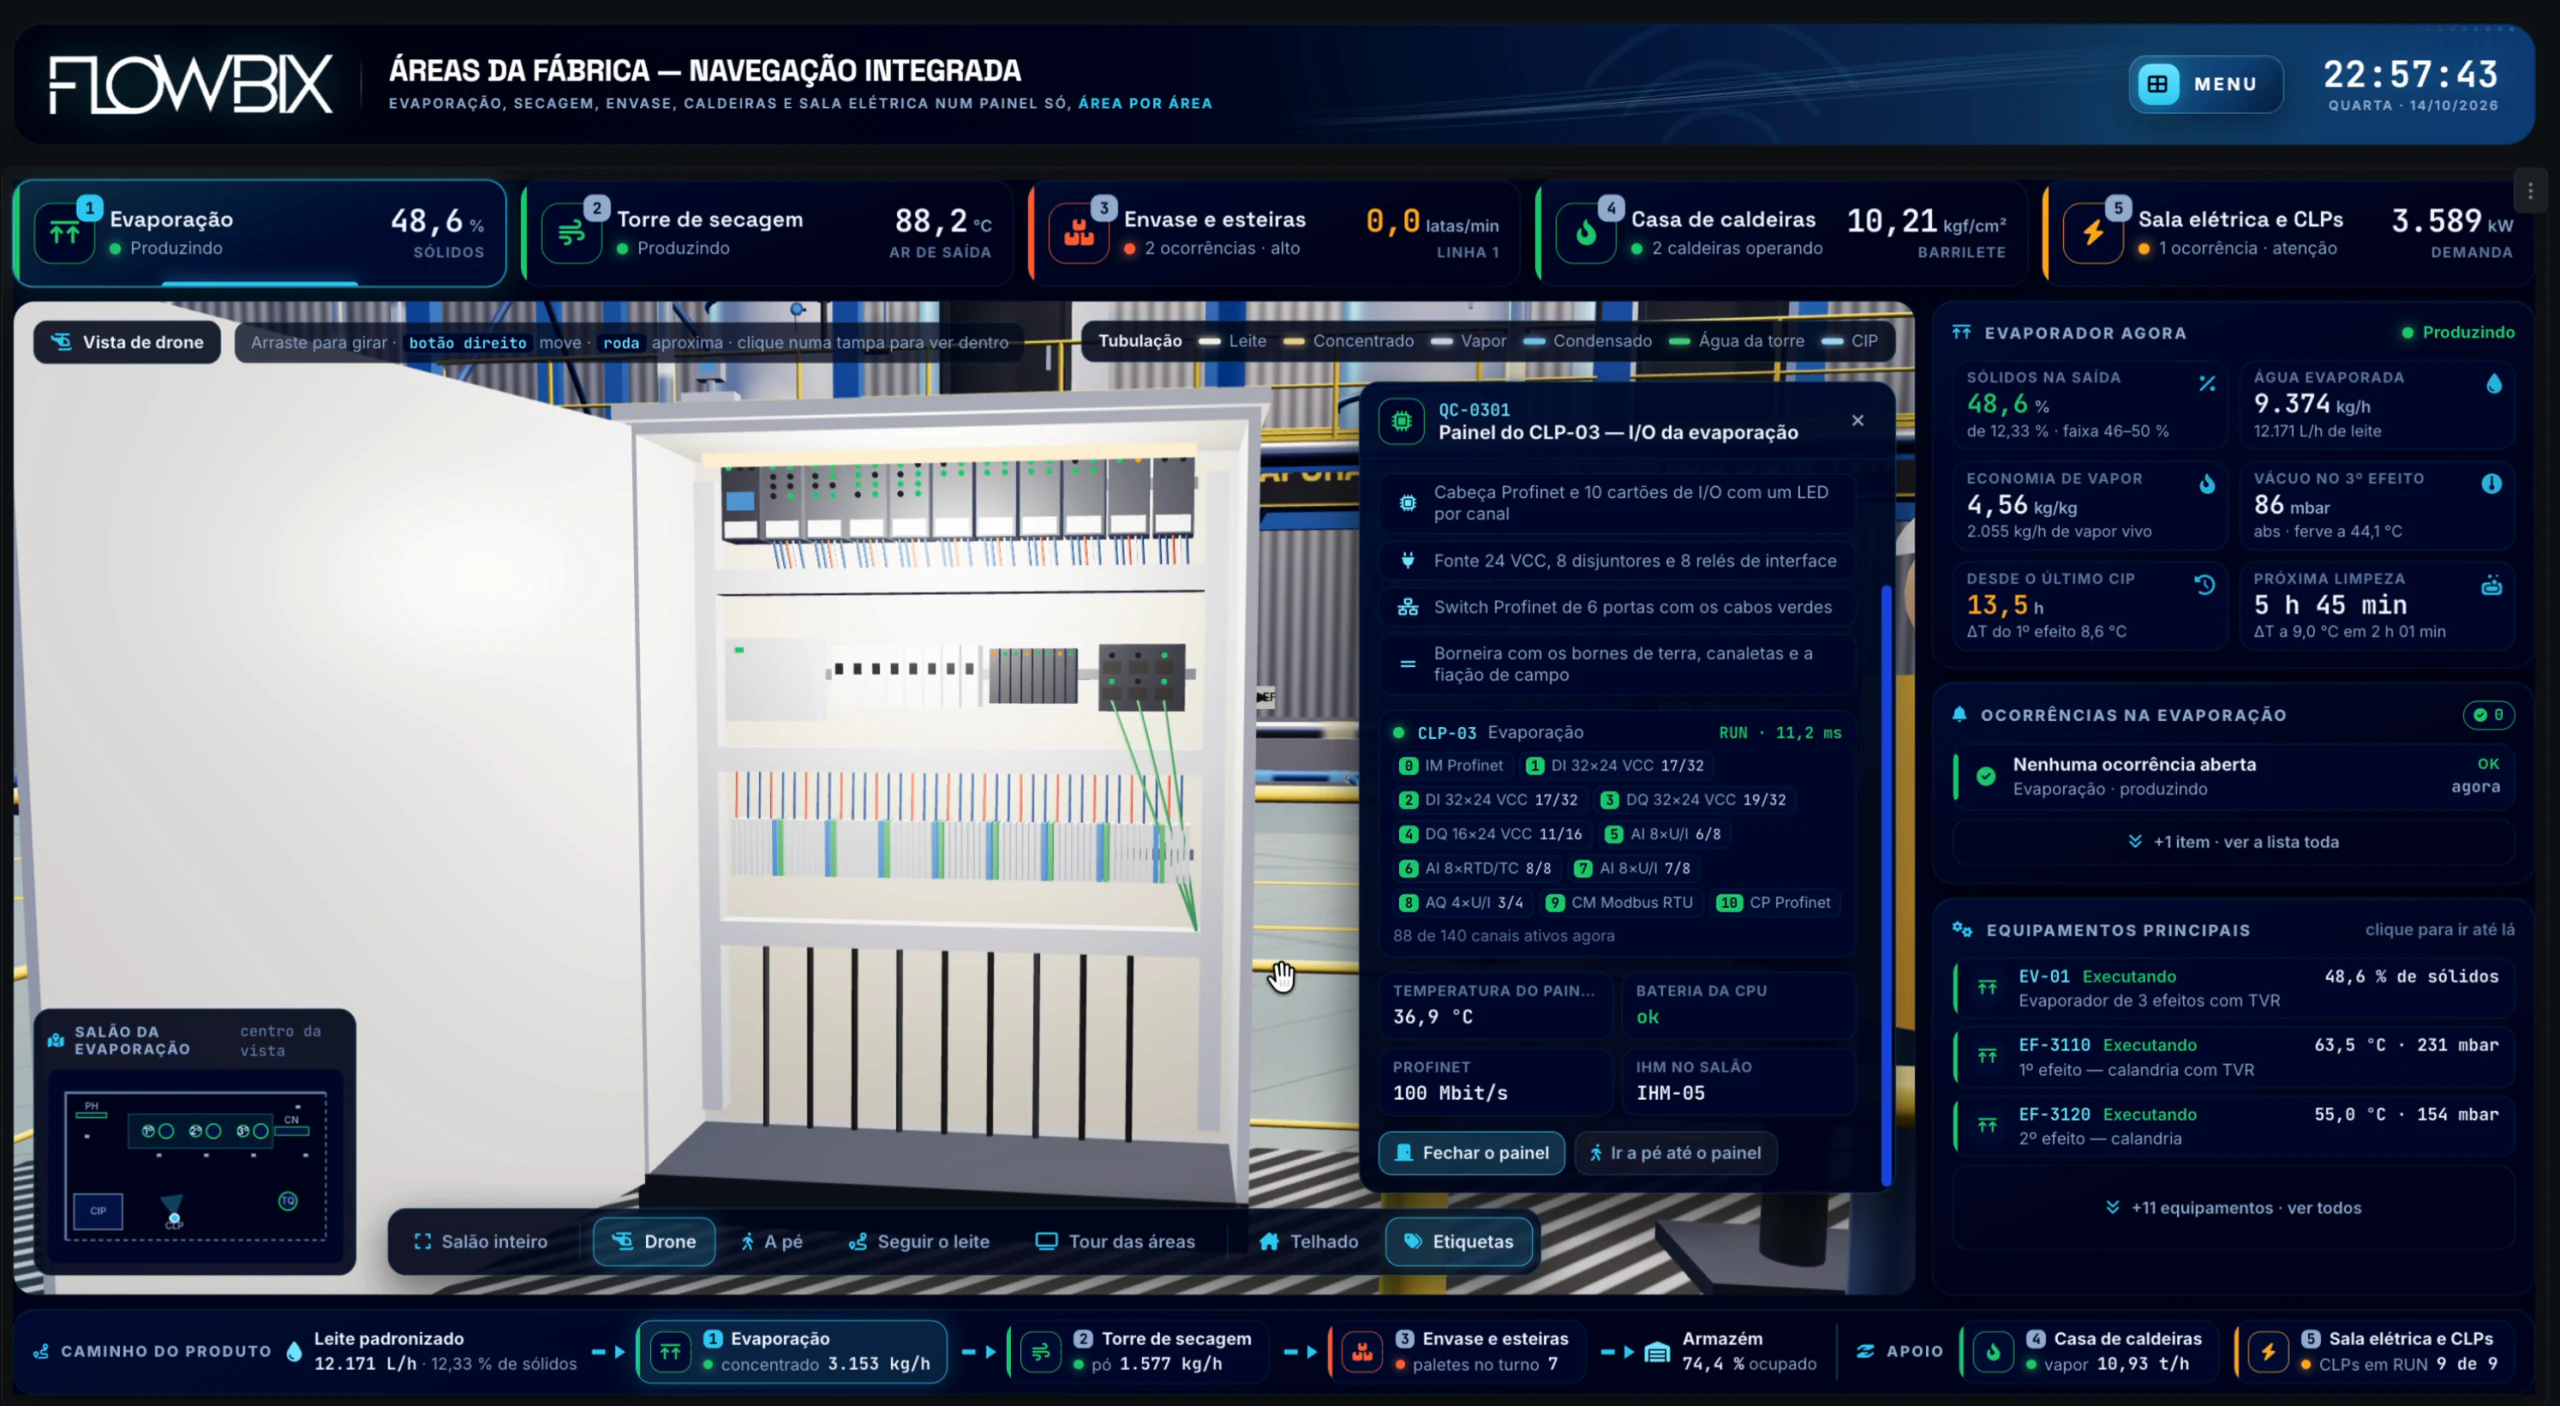Viewport: 2560px width, 1406px height.
Task: Click the occurrences count badge 0
Action: coord(2488,714)
